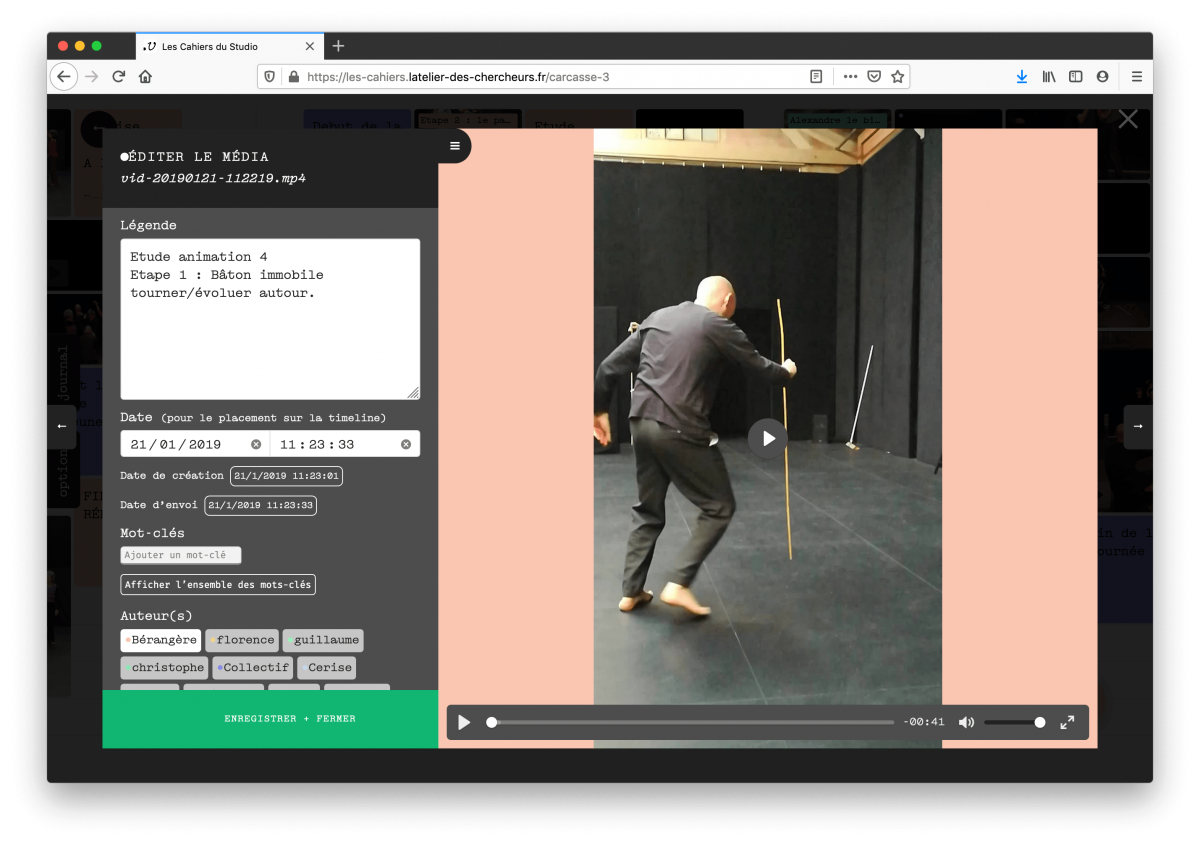The height and width of the screenshot is (845, 1200).
Task: Toggle author guillaume
Action: [323, 640]
